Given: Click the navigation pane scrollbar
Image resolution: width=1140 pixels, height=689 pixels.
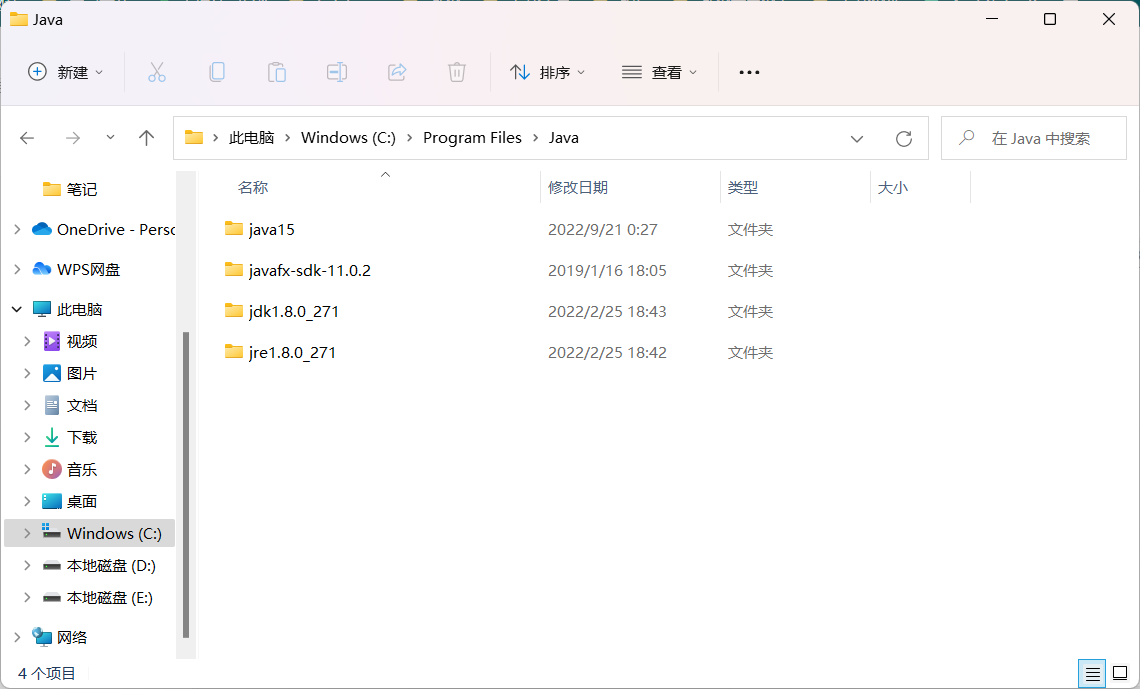Looking at the screenshot, I should point(186,484).
